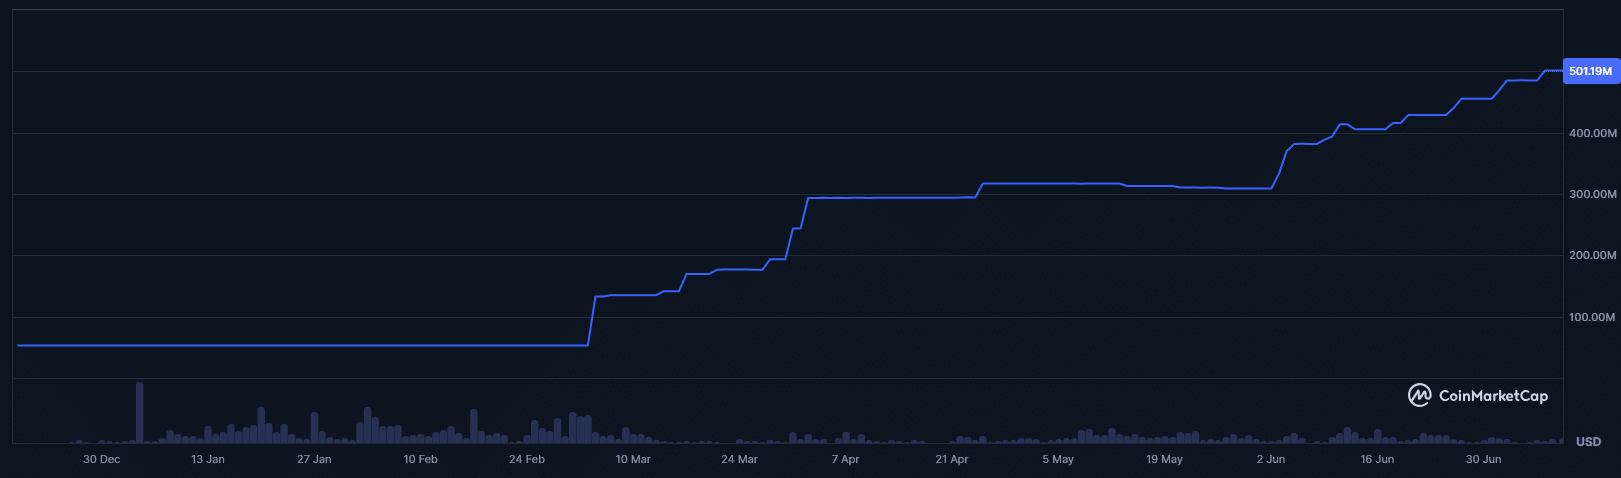The width and height of the screenshot is (1621, 478).
Task: Click the 10 Mar date label
Action: click(x=633, y=459)
